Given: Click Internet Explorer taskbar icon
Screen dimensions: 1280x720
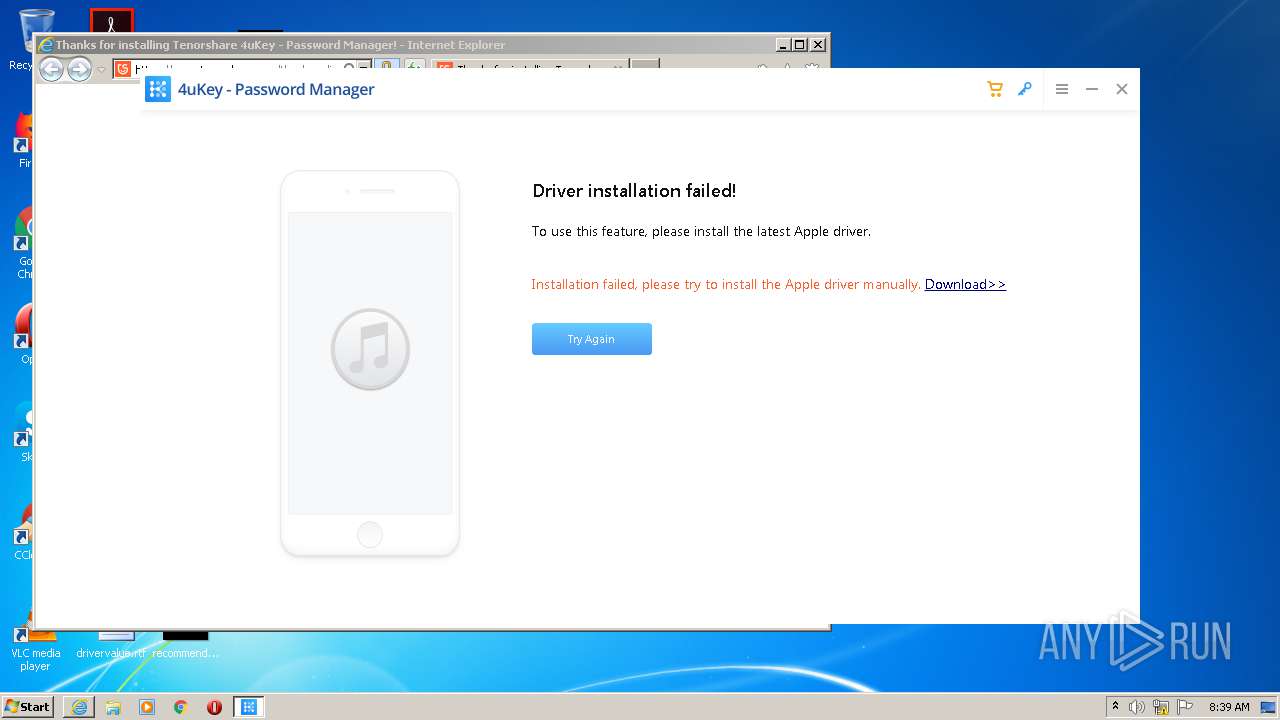Looking at the screenshot, I should coord(79,707).
